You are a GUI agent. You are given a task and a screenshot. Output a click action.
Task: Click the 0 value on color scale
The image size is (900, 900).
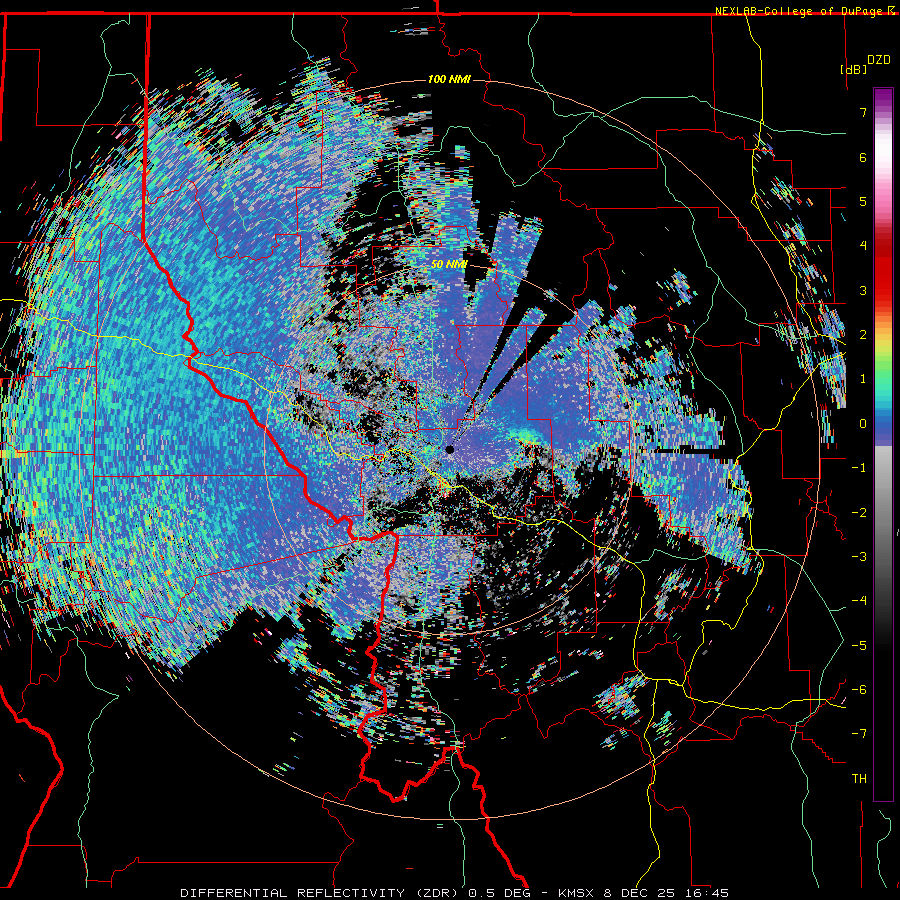pos(863,424)
